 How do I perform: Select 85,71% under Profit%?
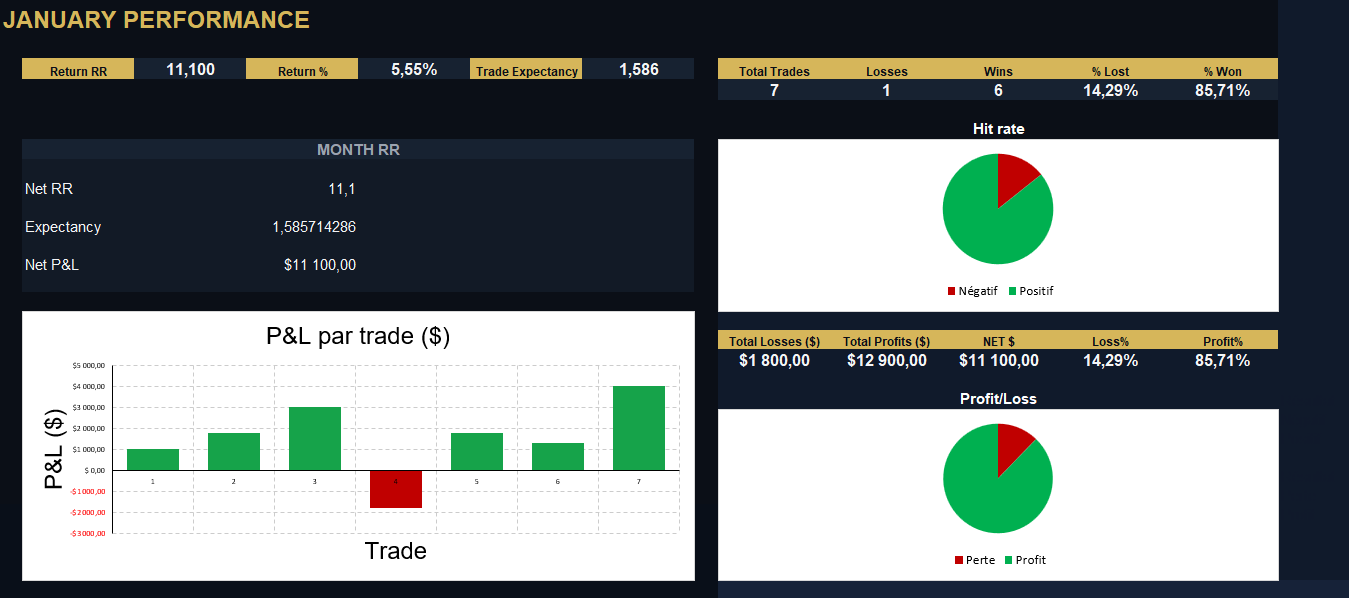[1222, 360]
